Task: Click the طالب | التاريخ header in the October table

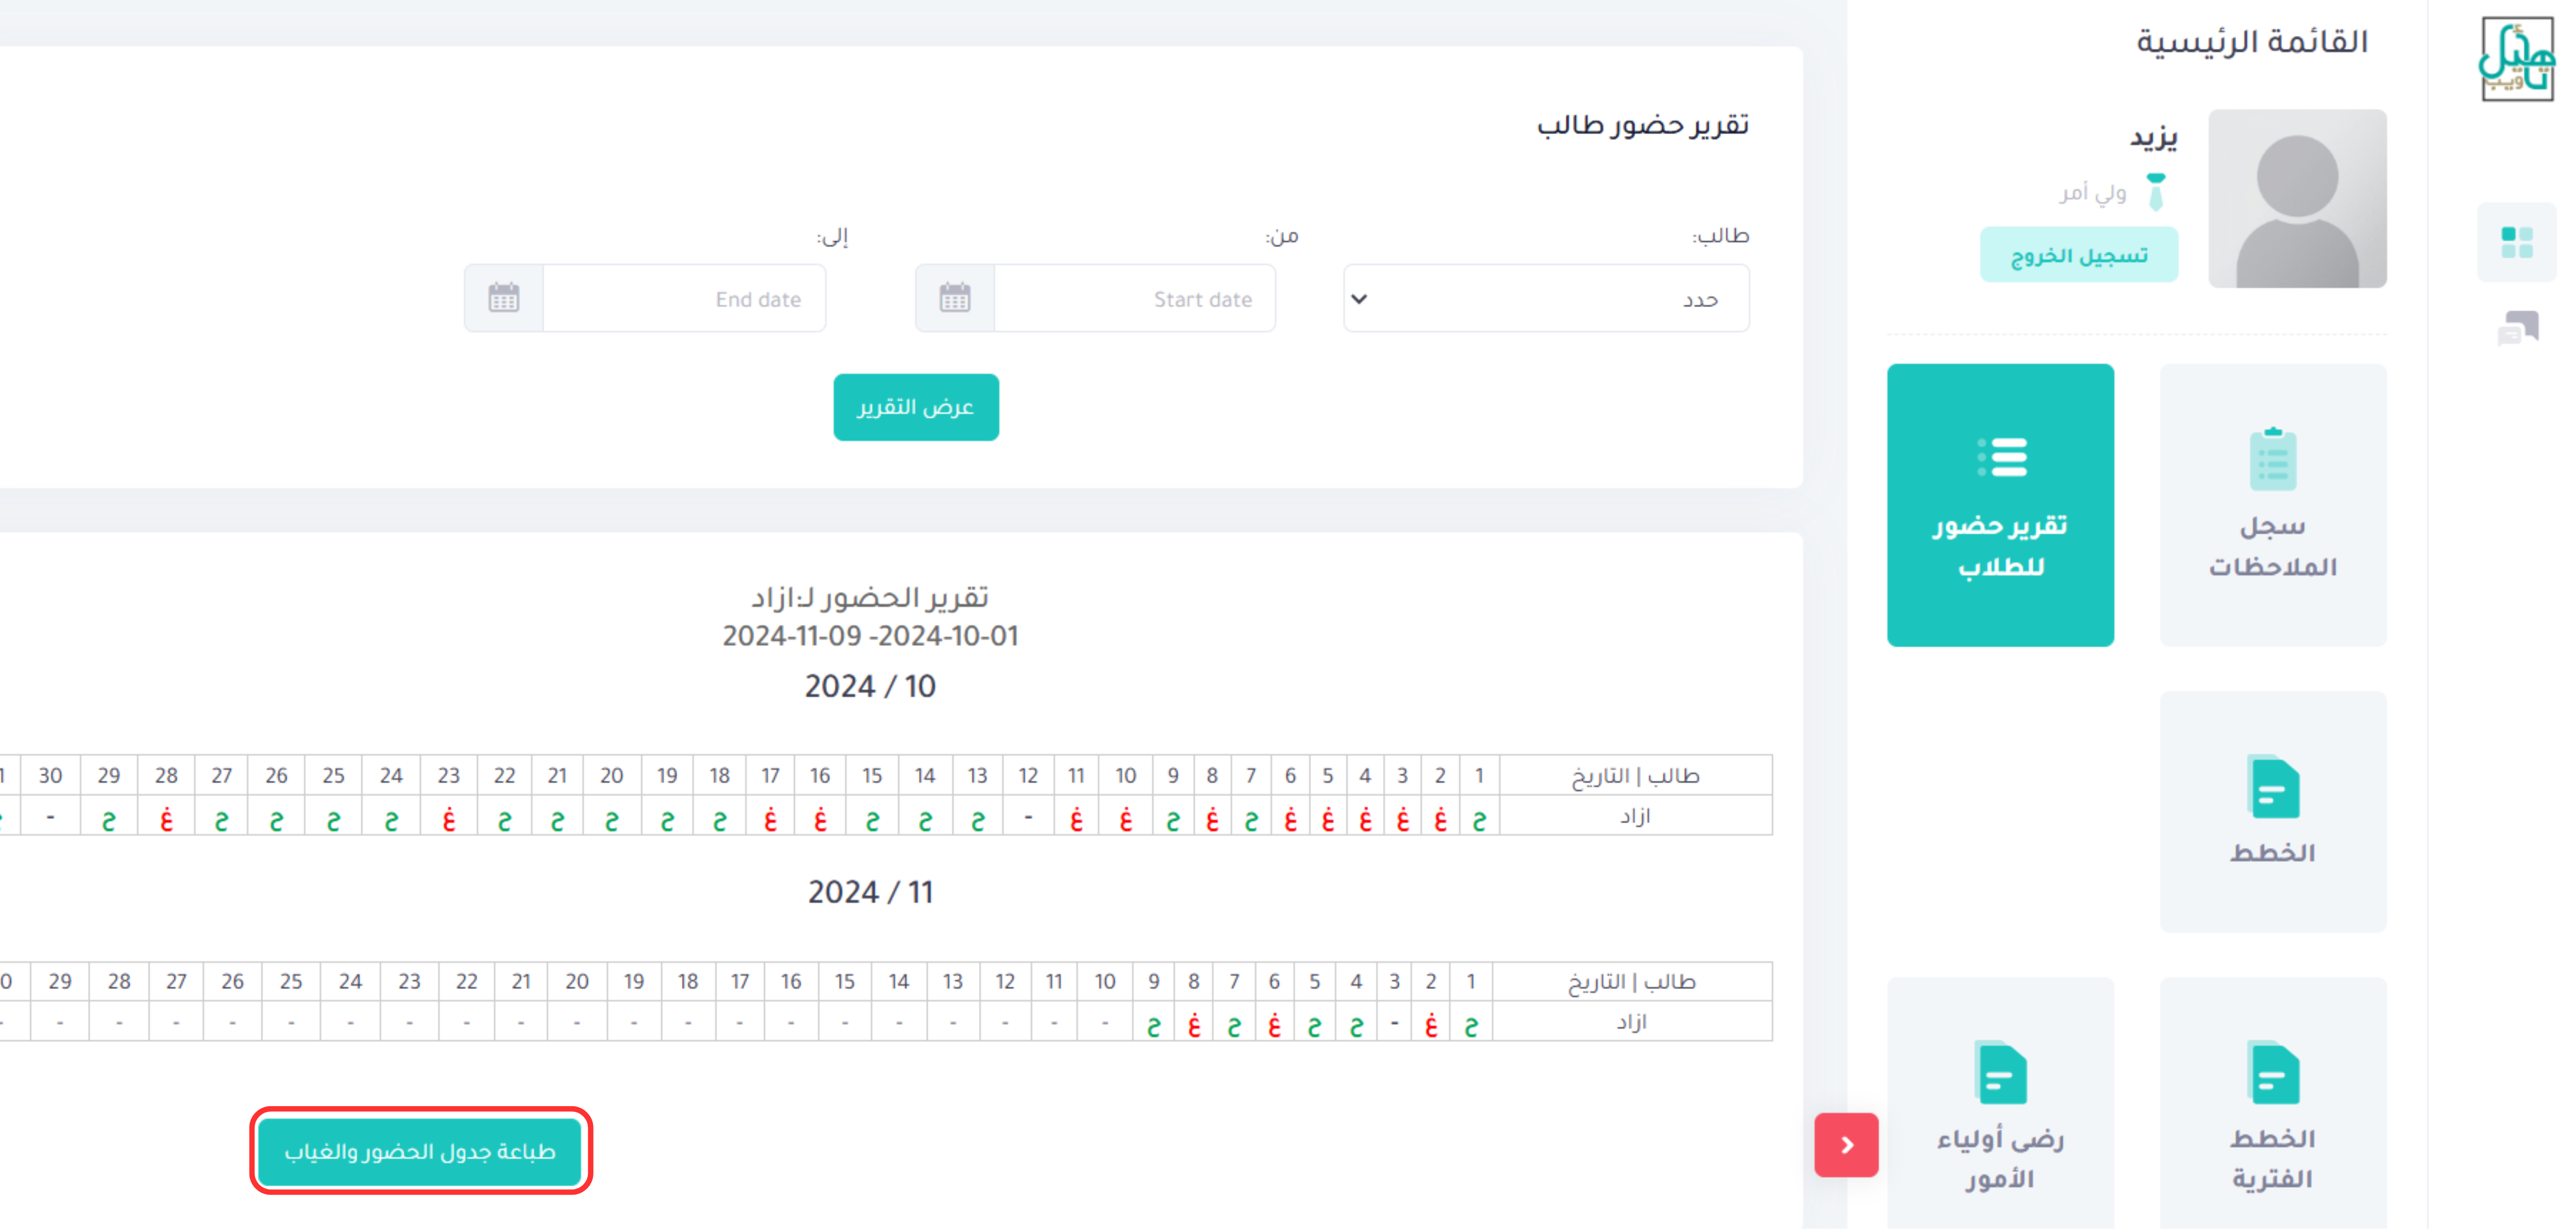Action: (x=1635, y=776)
